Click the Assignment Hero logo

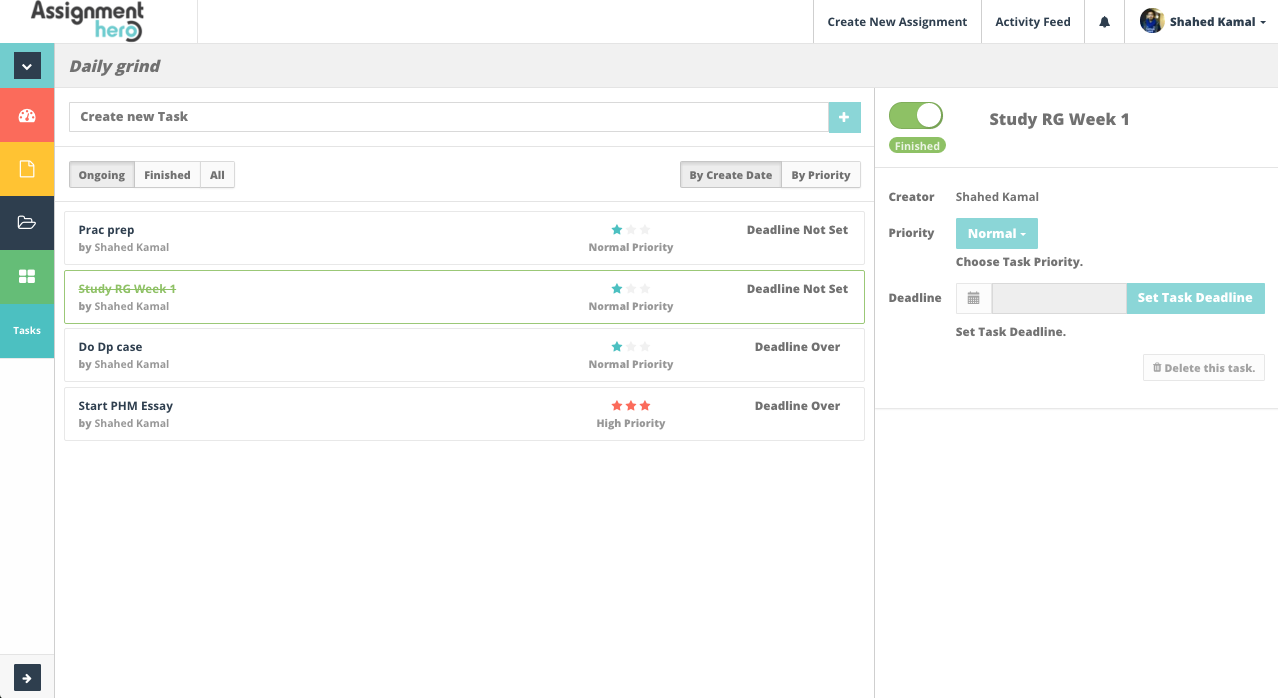(88, 21)
